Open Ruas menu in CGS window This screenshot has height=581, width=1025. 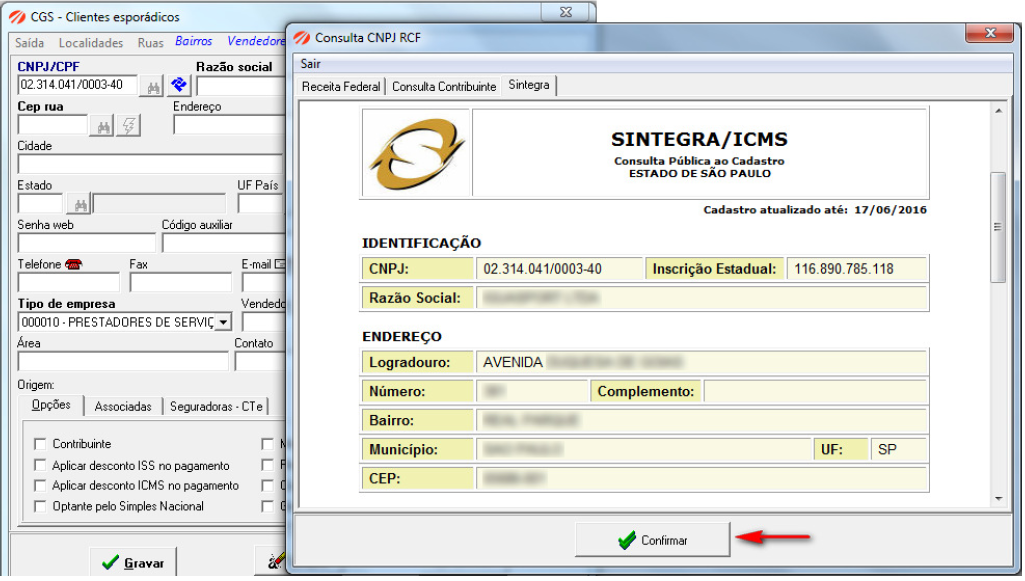(x=150, y=42)
